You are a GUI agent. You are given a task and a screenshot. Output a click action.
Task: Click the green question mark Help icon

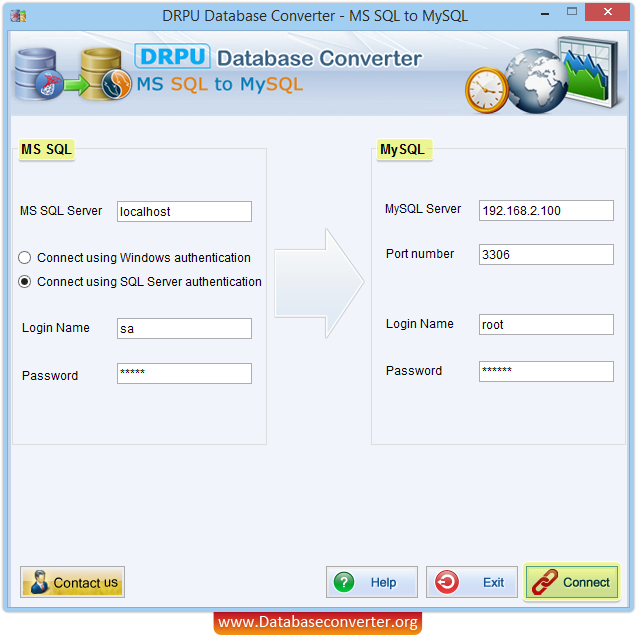(344, 582)
